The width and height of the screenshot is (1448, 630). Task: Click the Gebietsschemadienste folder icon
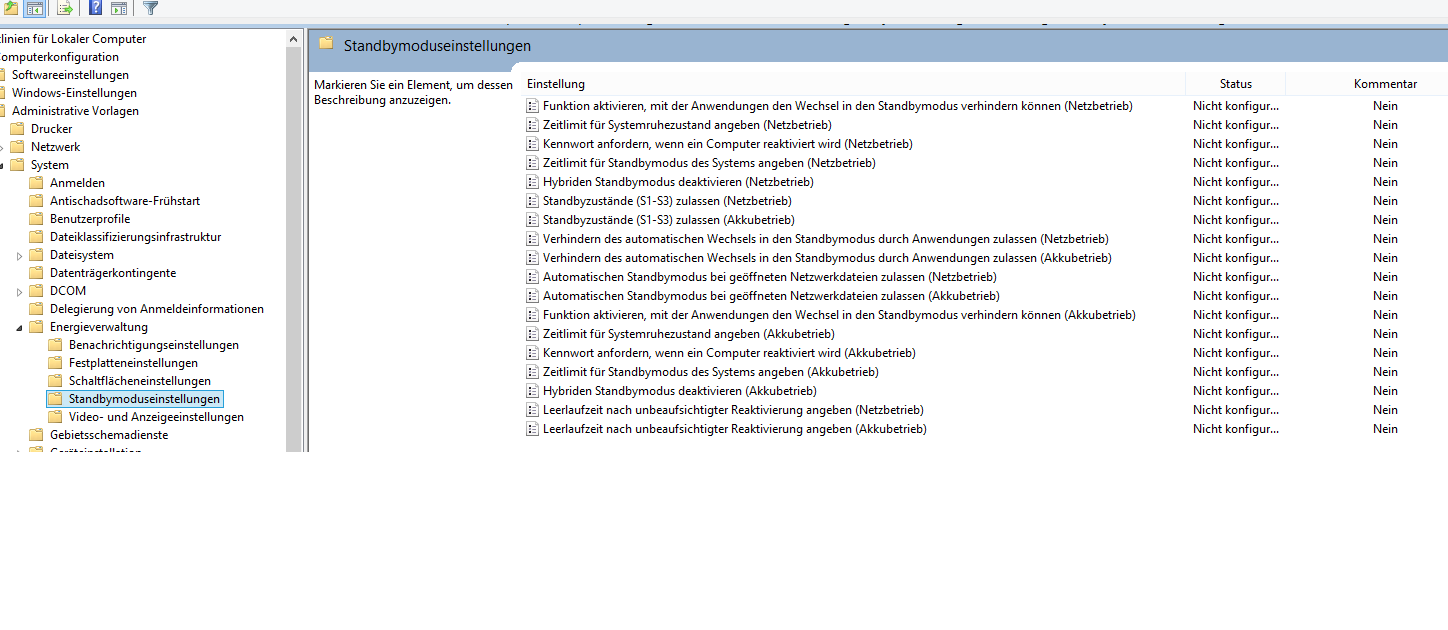point(36,435)
